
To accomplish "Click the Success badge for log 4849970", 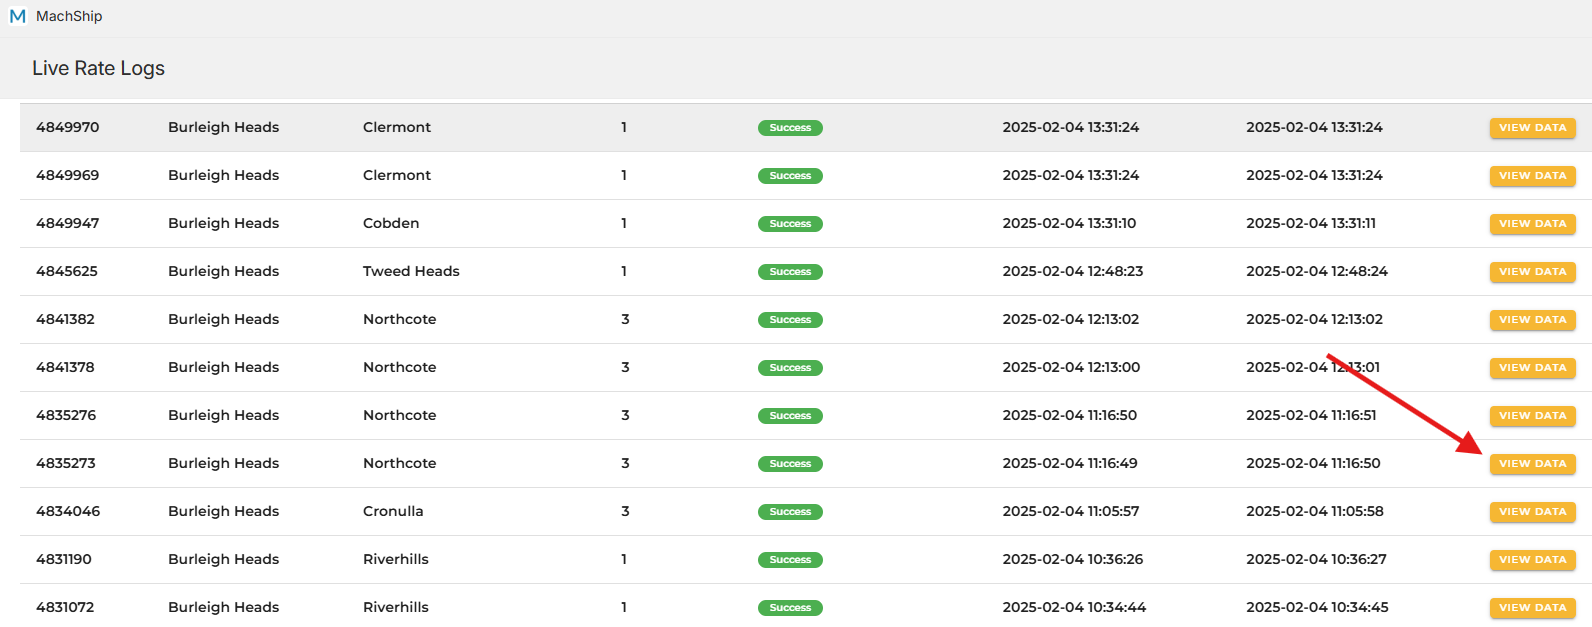I will (x=790, y=128).
